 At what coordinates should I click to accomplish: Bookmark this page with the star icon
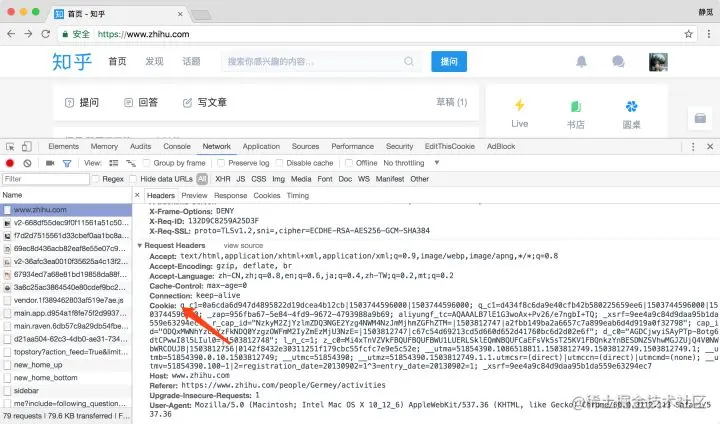(688, 34)
